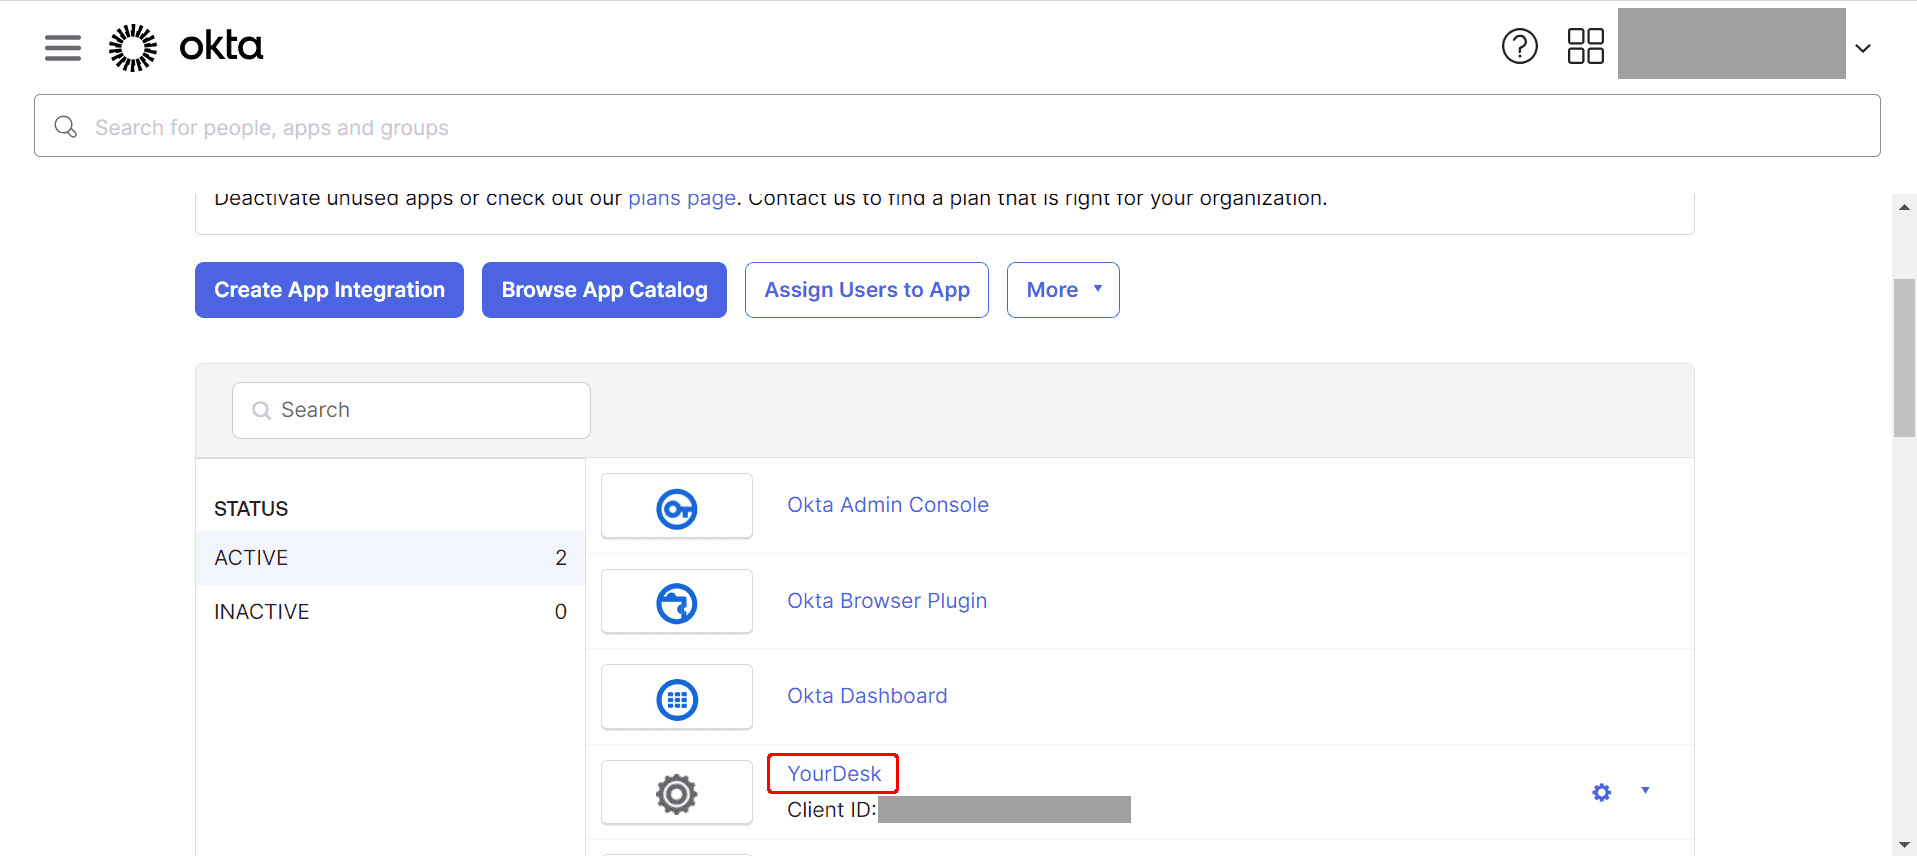Open the help question mark icon
This screenshot has width=1917, height=856.
[1519, 46]
